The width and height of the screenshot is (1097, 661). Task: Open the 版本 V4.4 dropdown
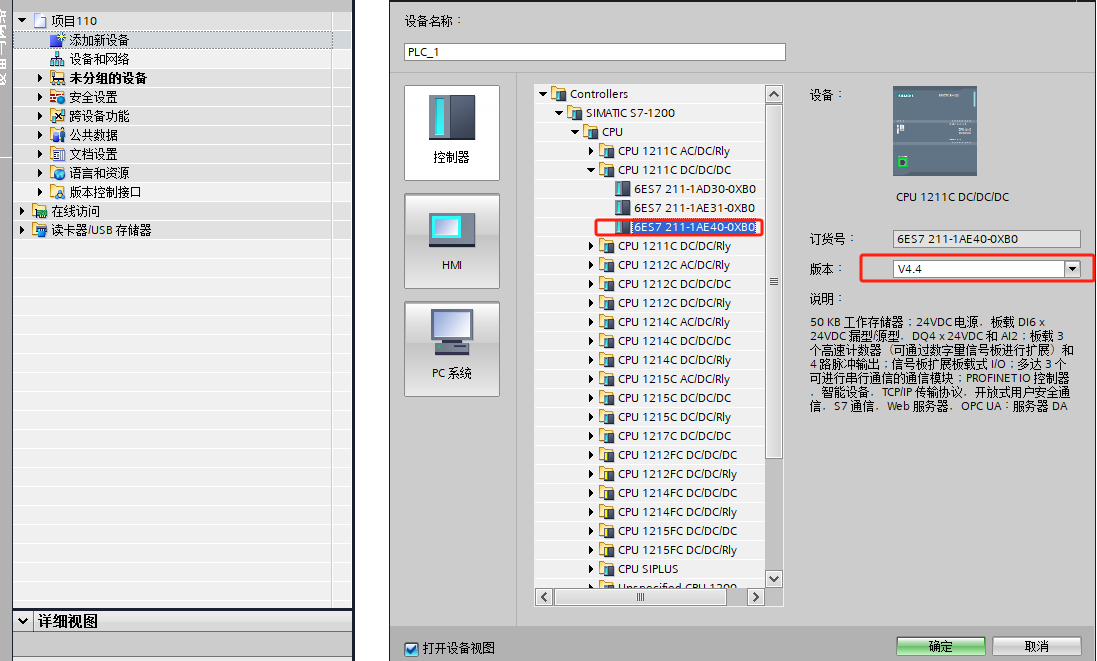point(1072,269)
